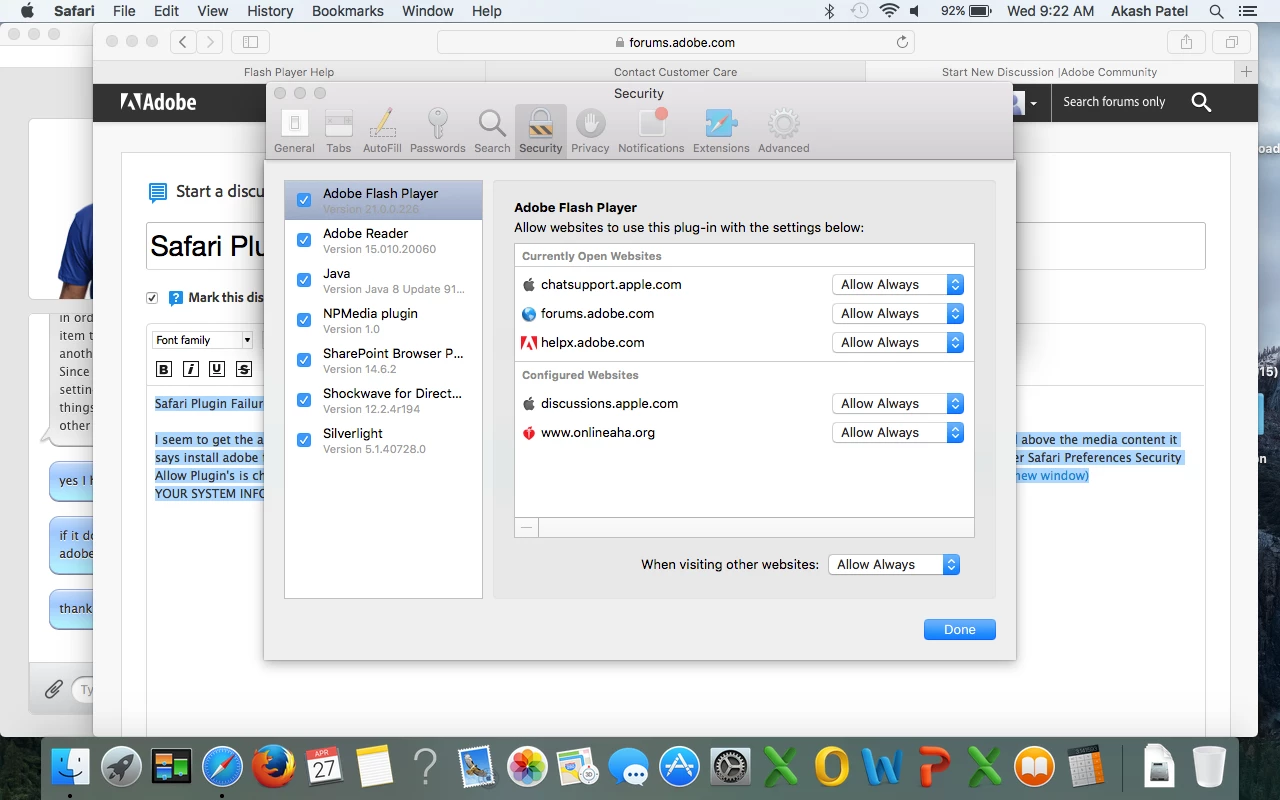The image size is (1280, 800).
Task: Open policy dropdown for chatsupport.apple.com
Action: (x=897, y=285)
